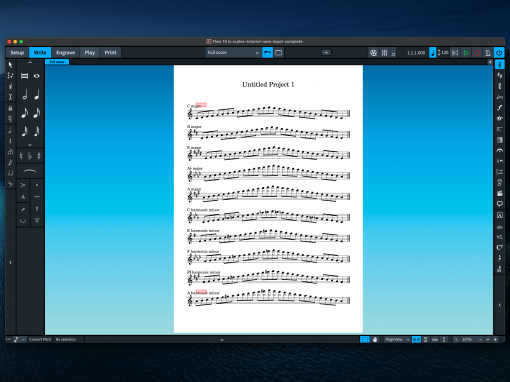
Task: Click the Setup mode button
Action: pyautogui.click(x=17, y=53)
